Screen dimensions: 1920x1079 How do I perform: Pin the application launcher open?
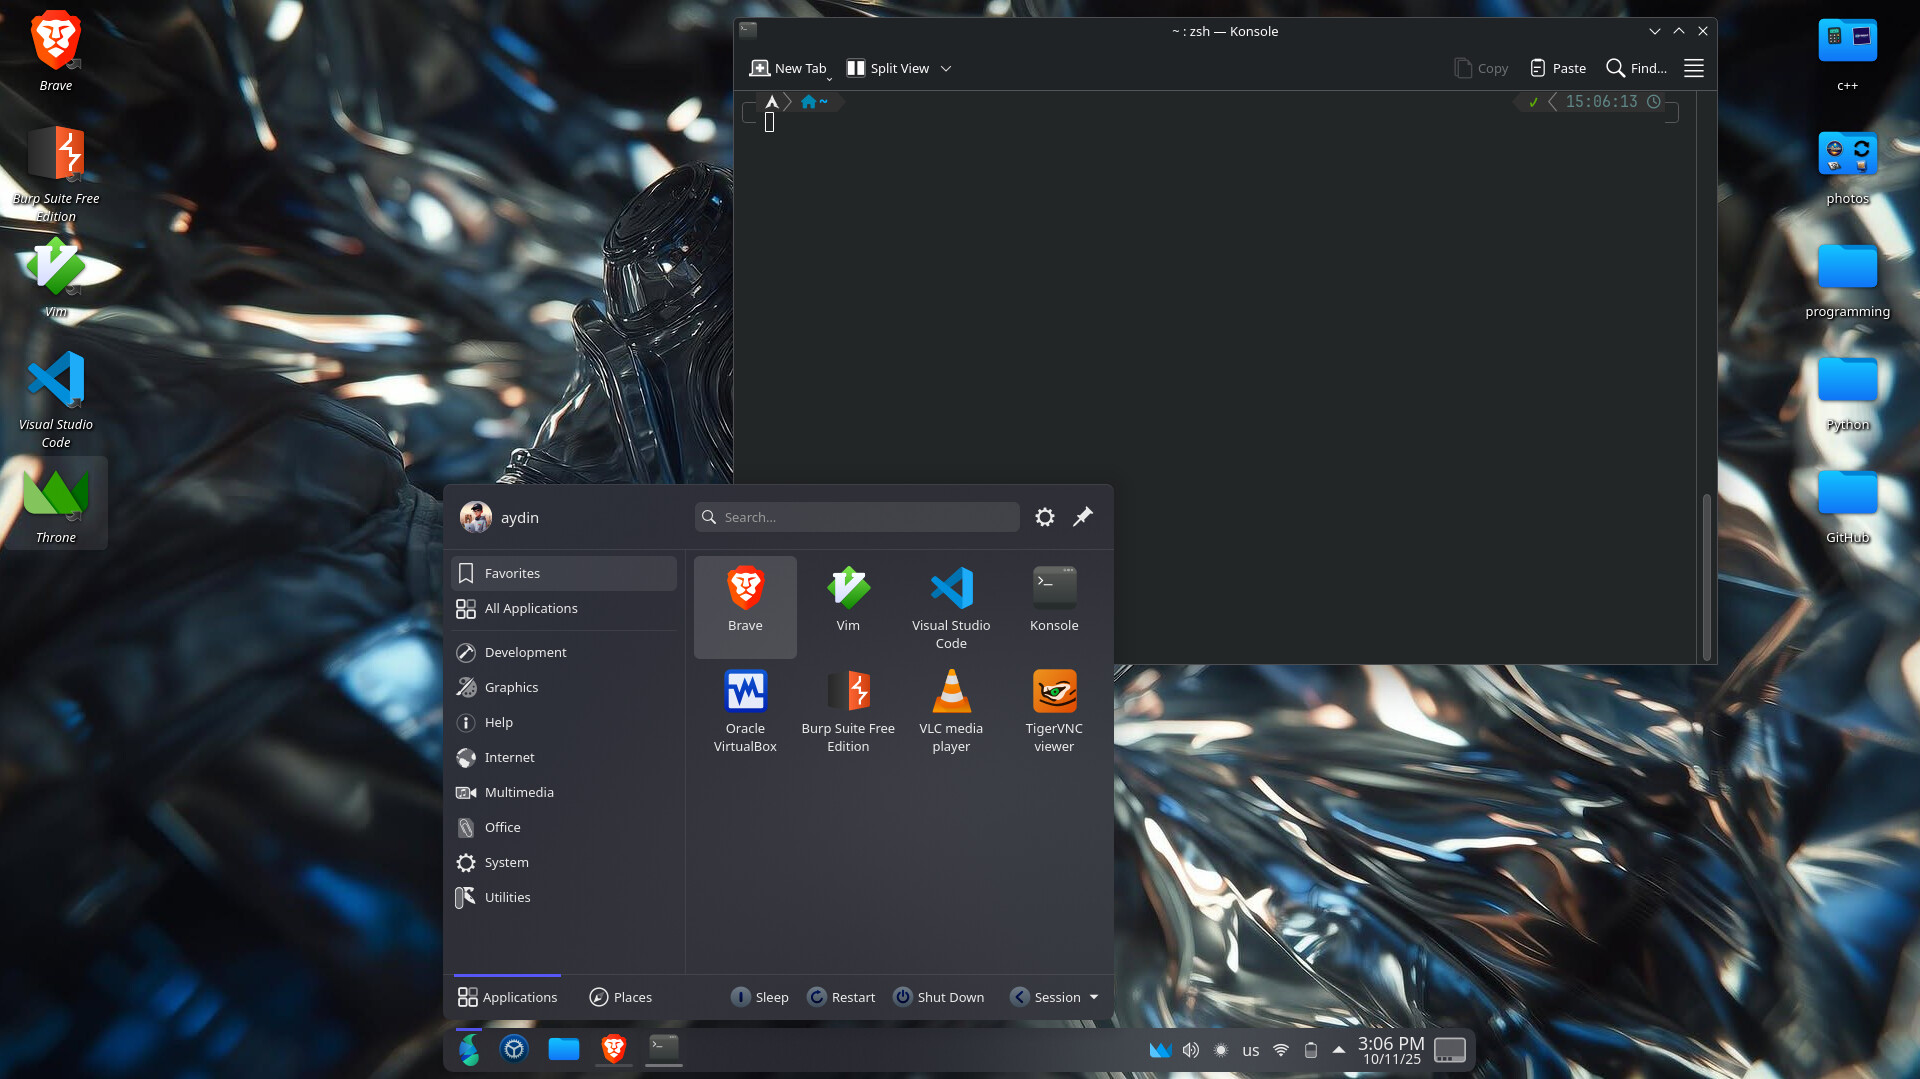[1083, 517]
